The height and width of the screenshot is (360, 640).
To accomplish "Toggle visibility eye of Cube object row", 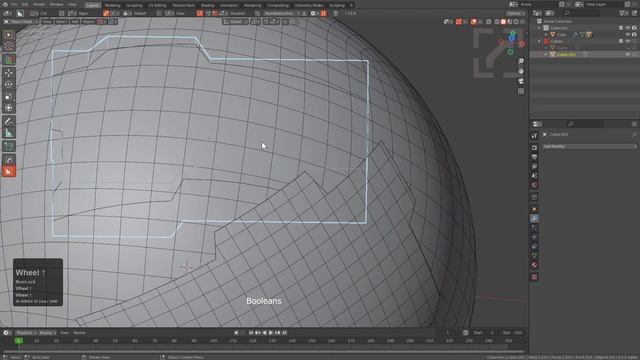I will [x=628, y=35].
